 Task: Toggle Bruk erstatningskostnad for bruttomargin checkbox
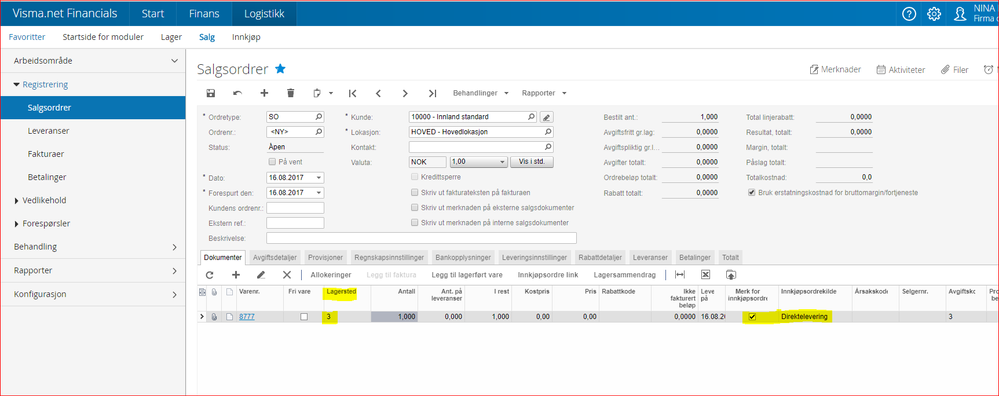[752, 192]
